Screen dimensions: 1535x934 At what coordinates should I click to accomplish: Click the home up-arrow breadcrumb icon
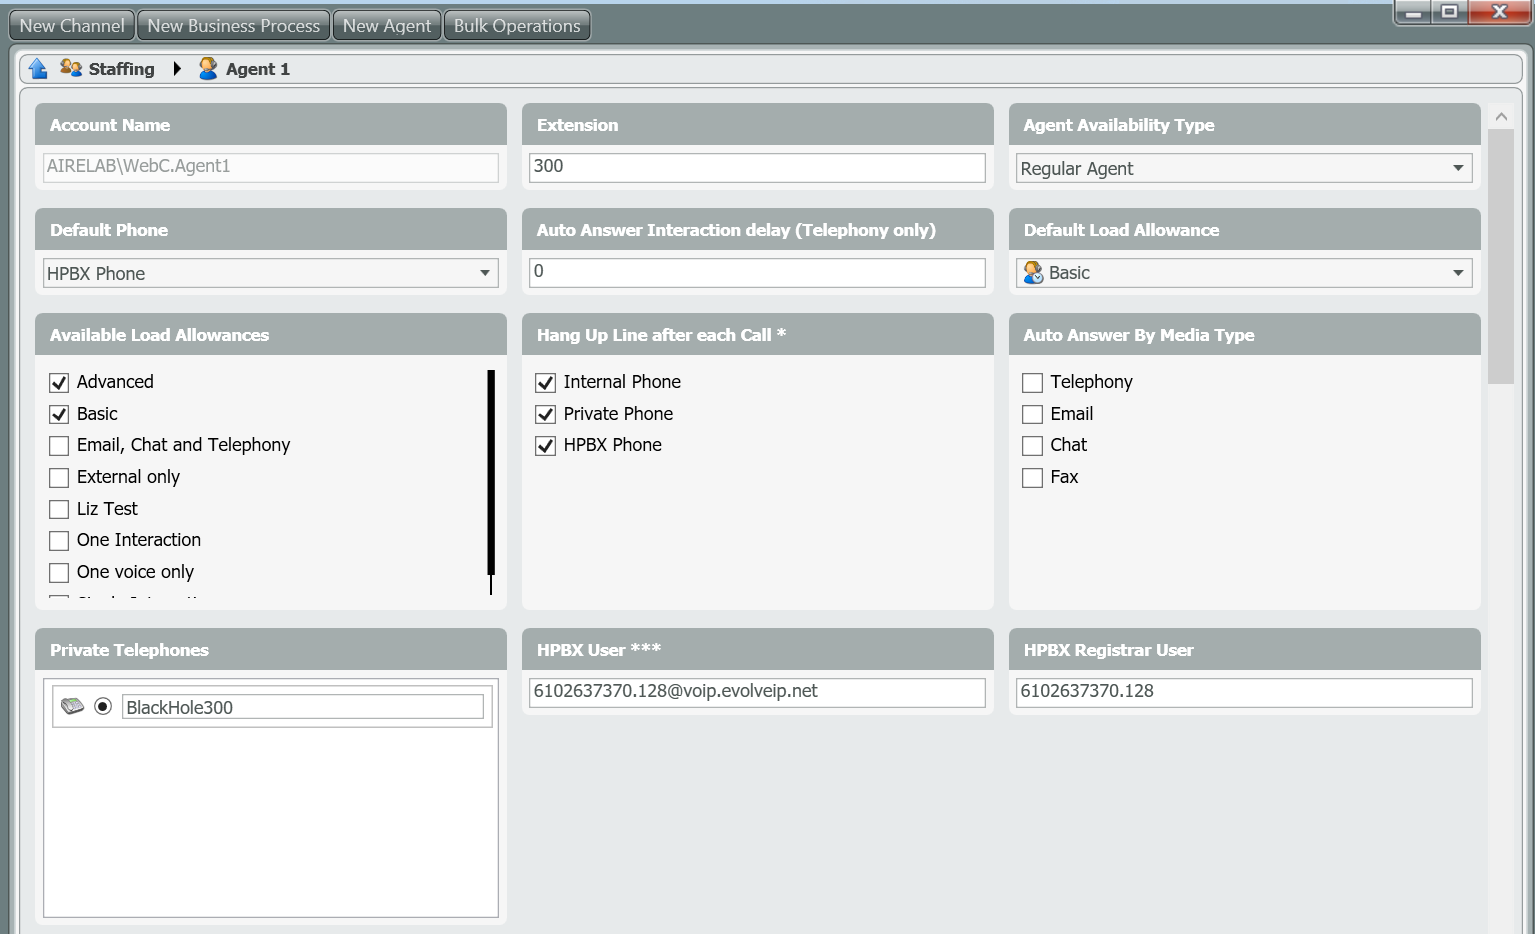coord(38,69)
